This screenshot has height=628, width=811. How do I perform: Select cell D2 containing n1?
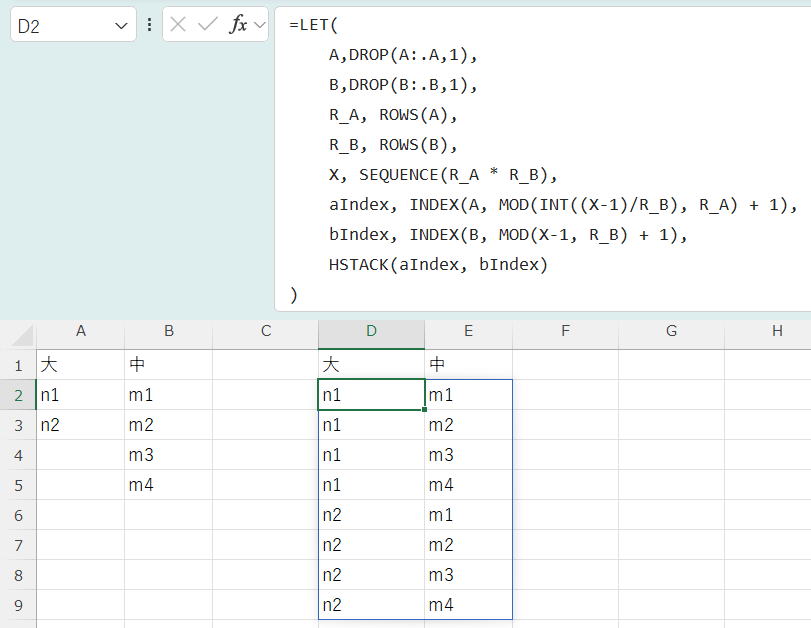(x=371, y=395)
